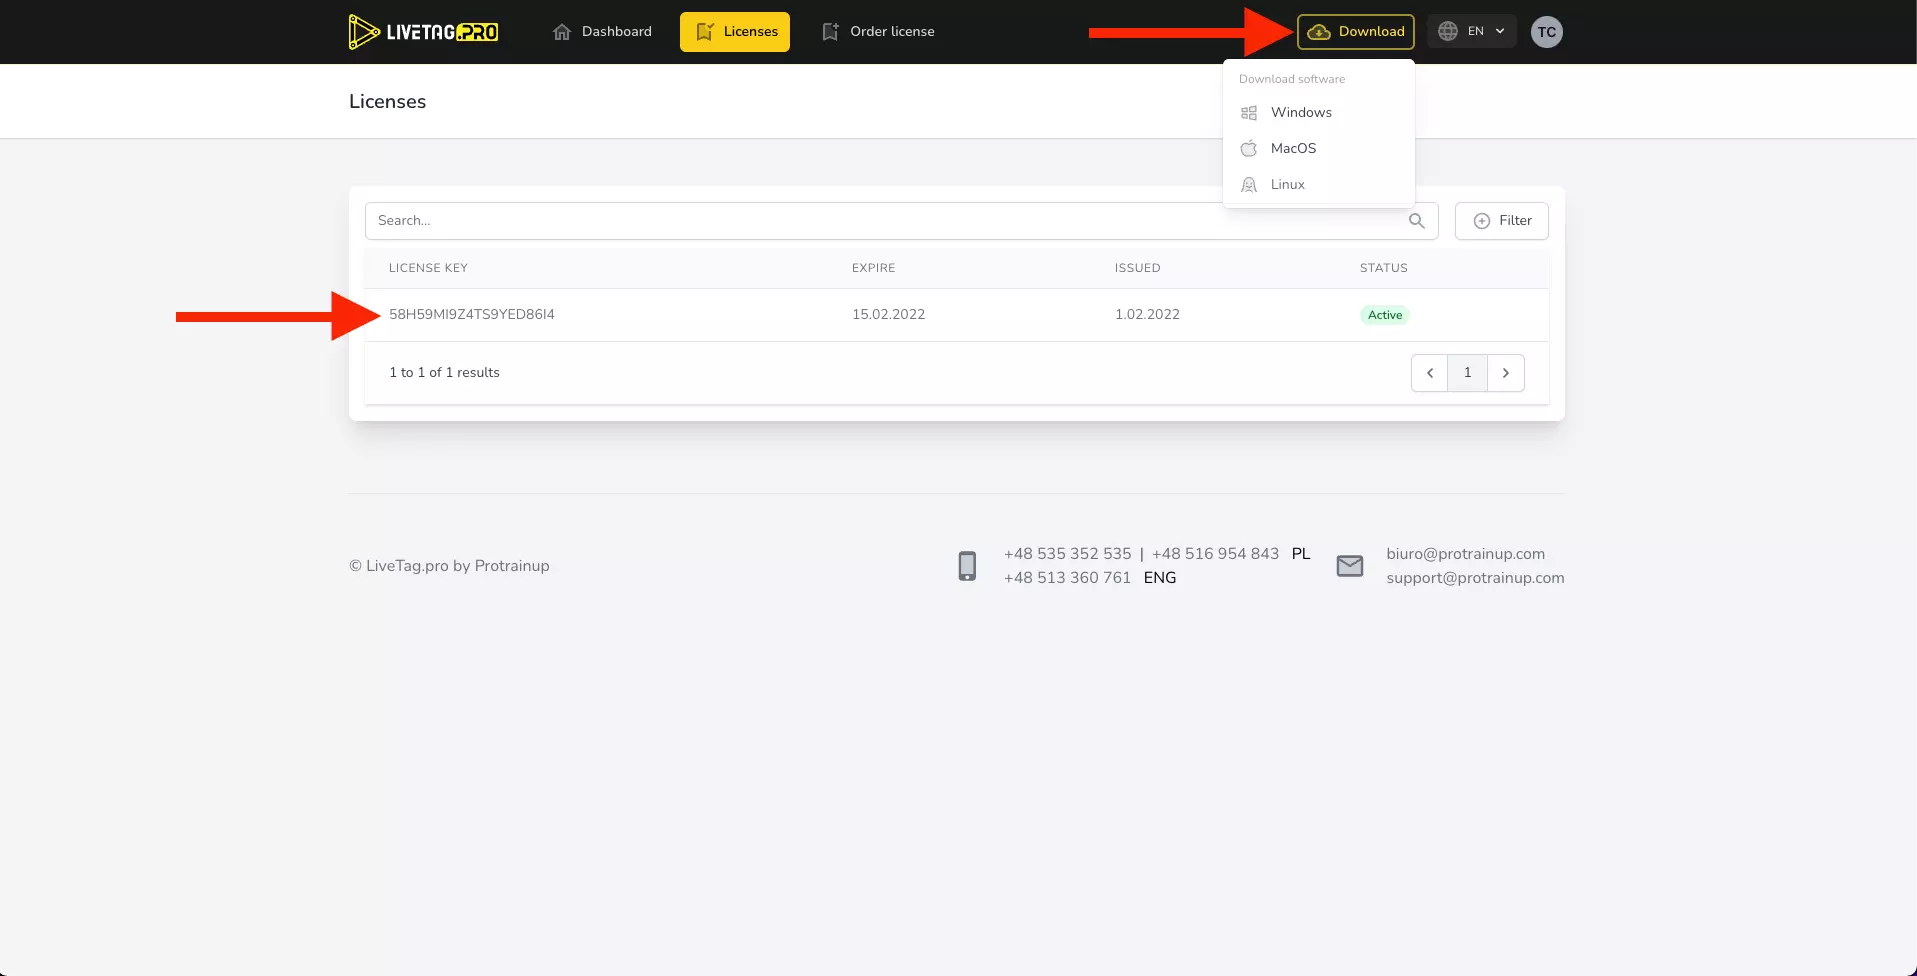
Task: Open the TC user avatar menu
Action: pyautogui.click(x=1546, y=32)
